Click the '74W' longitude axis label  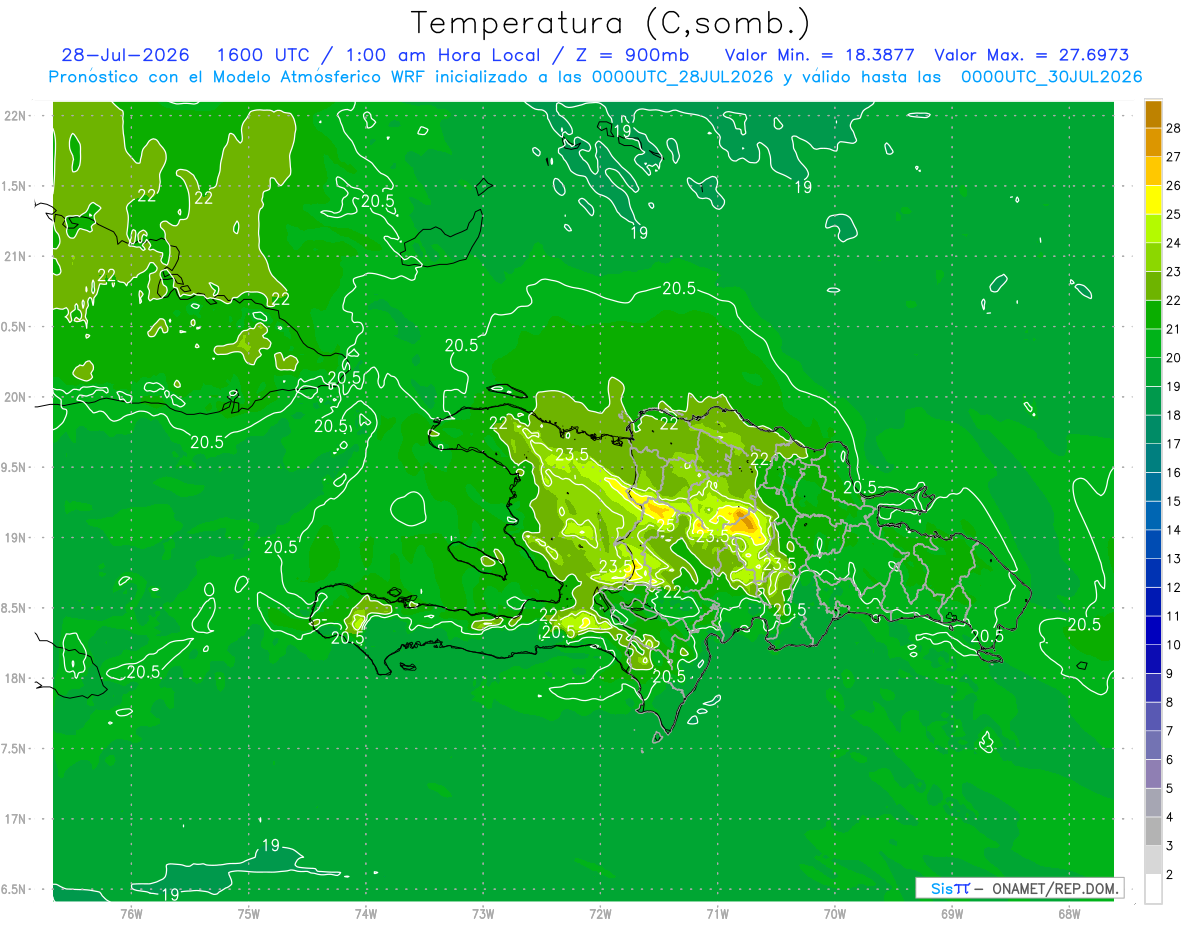(366, 913)
